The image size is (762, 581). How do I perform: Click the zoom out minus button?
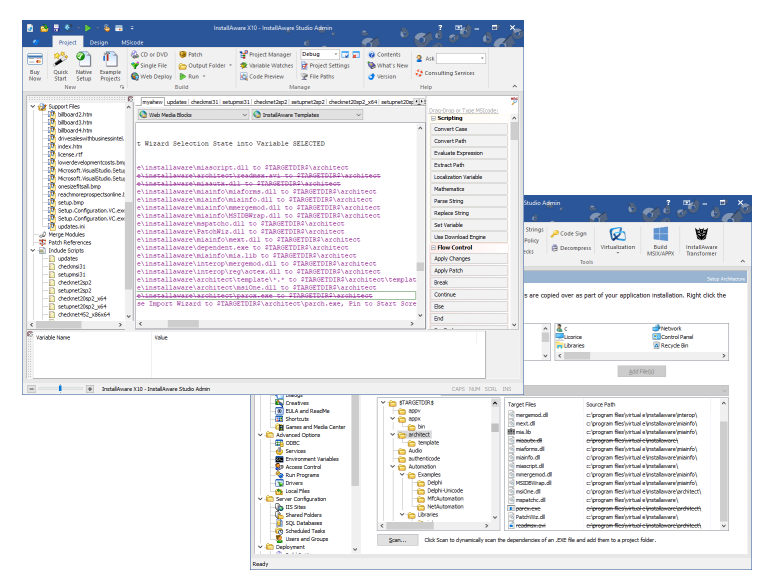click(32, 389)
